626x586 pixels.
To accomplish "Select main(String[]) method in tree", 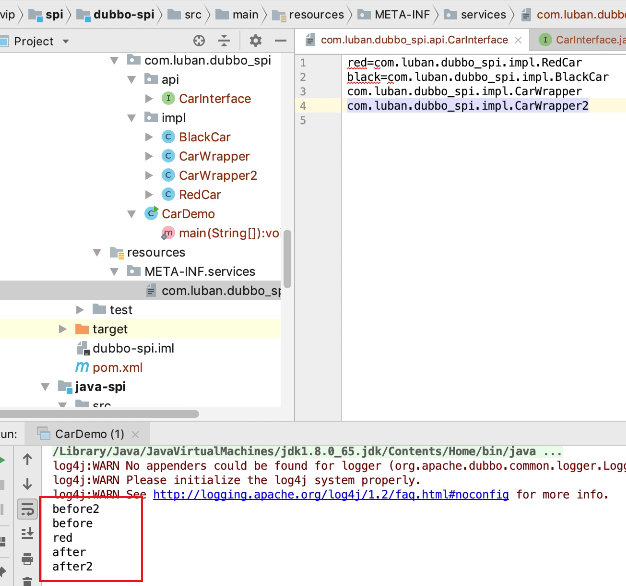I will (229, 233).
